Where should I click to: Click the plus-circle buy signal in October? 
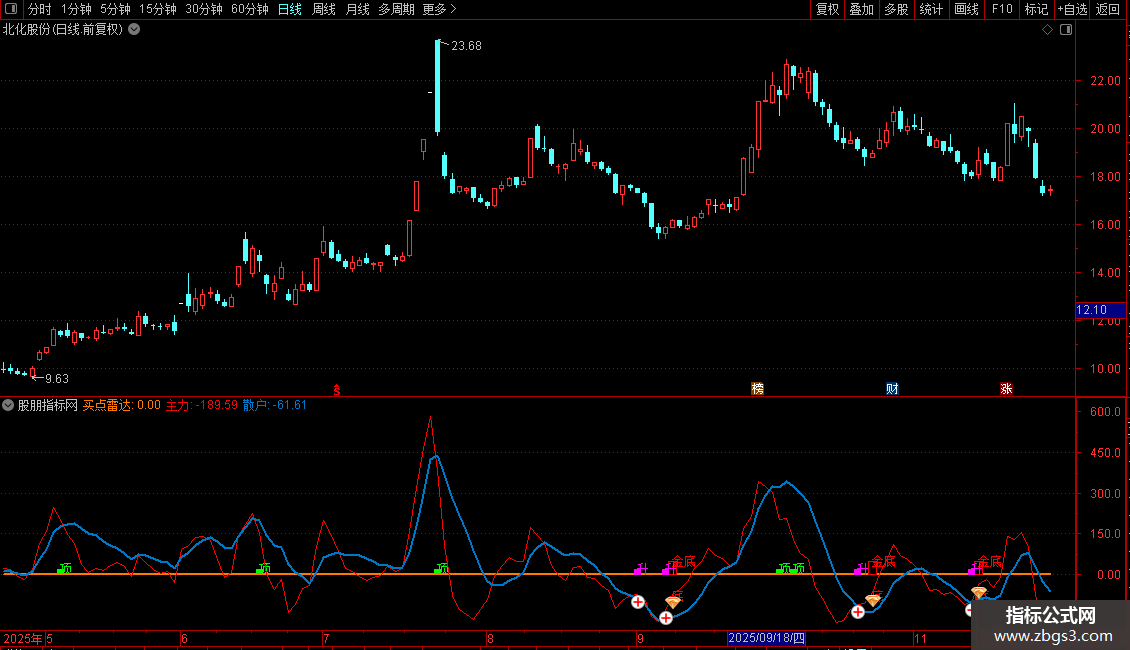[x=858, y=612]
